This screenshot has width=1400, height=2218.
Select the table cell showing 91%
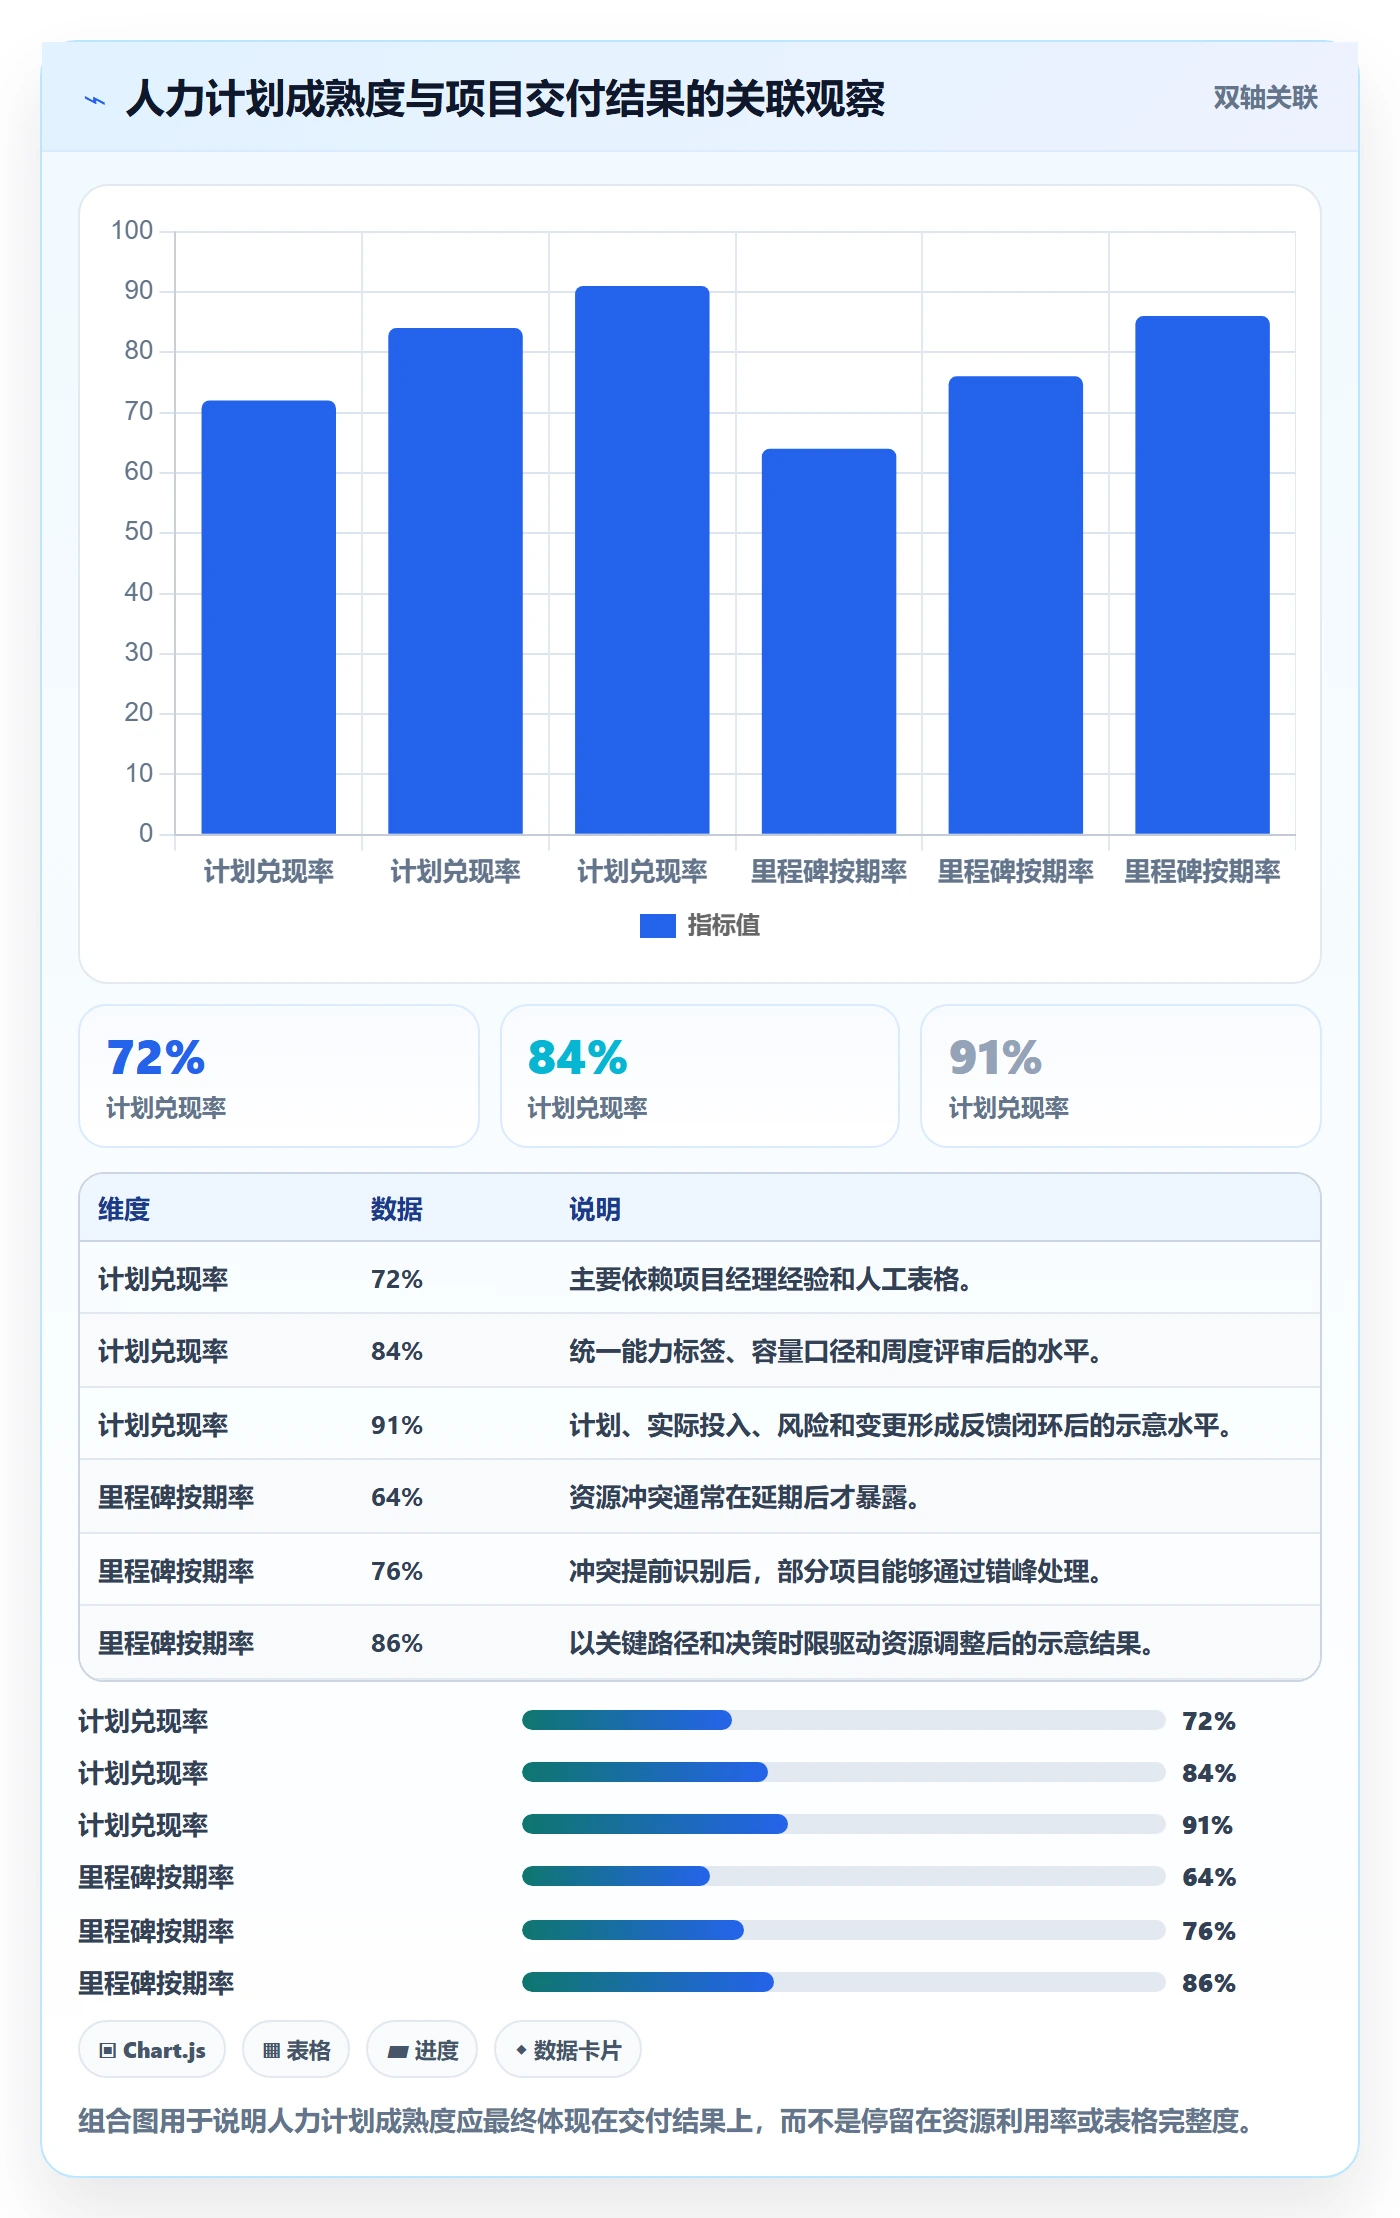397,1425
